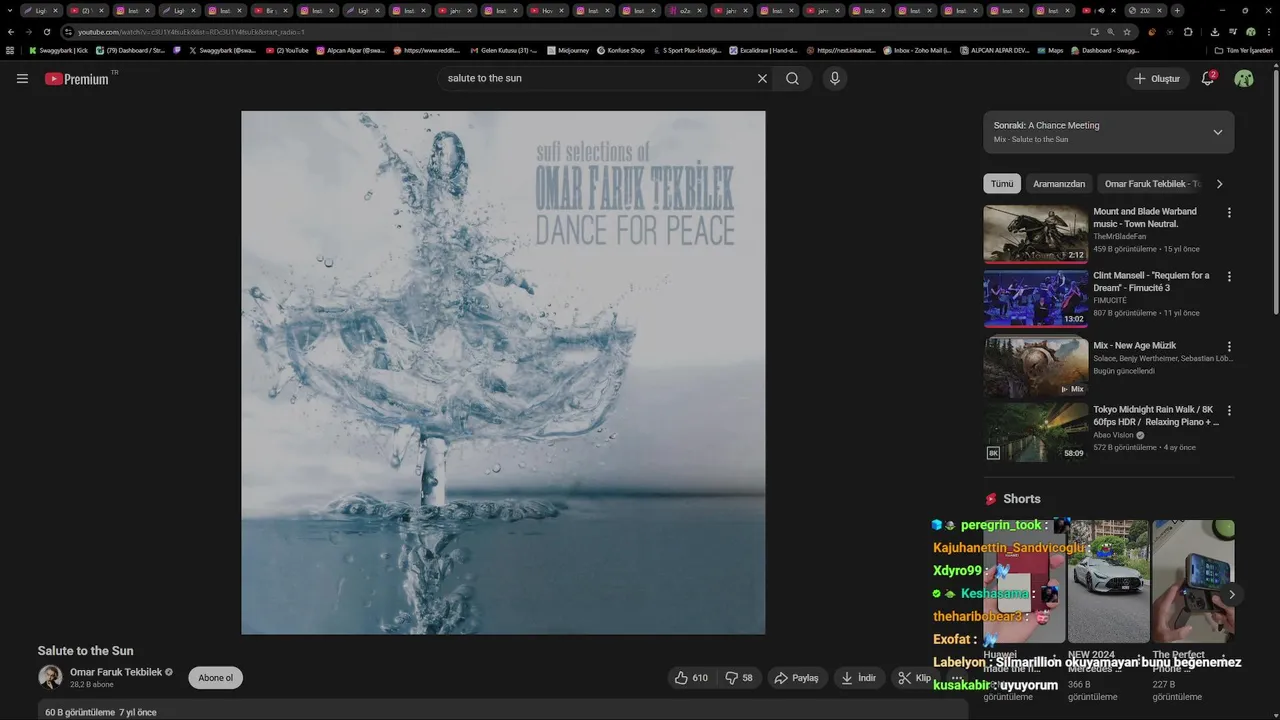Download the video with İndir
Image resolution: width=1280 pixels, height=720 pixels.
(x=858, y=678)
